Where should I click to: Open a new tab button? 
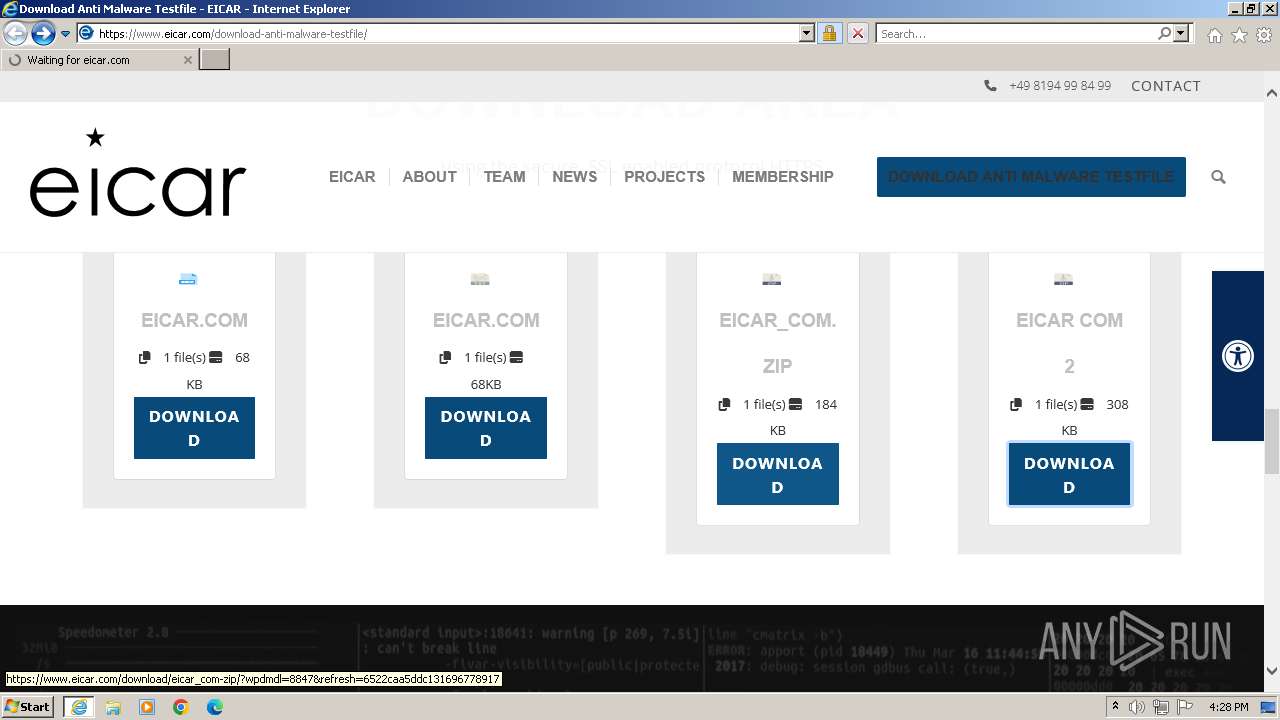pos(215,60)
